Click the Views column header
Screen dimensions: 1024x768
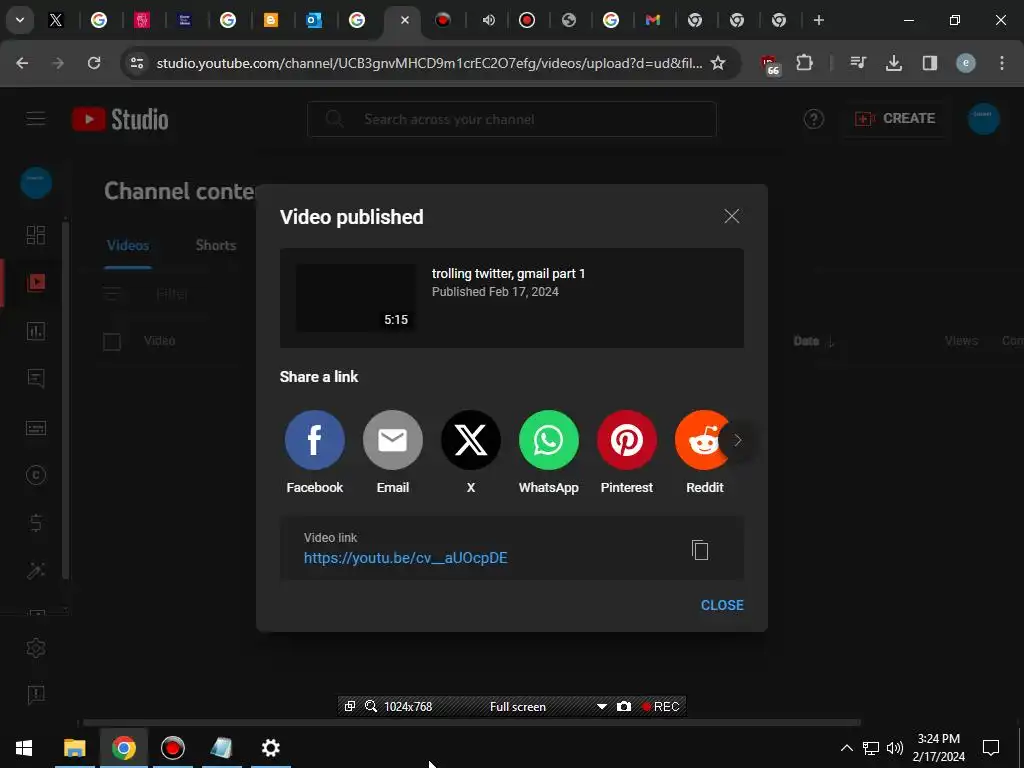(x=961, y=341)
